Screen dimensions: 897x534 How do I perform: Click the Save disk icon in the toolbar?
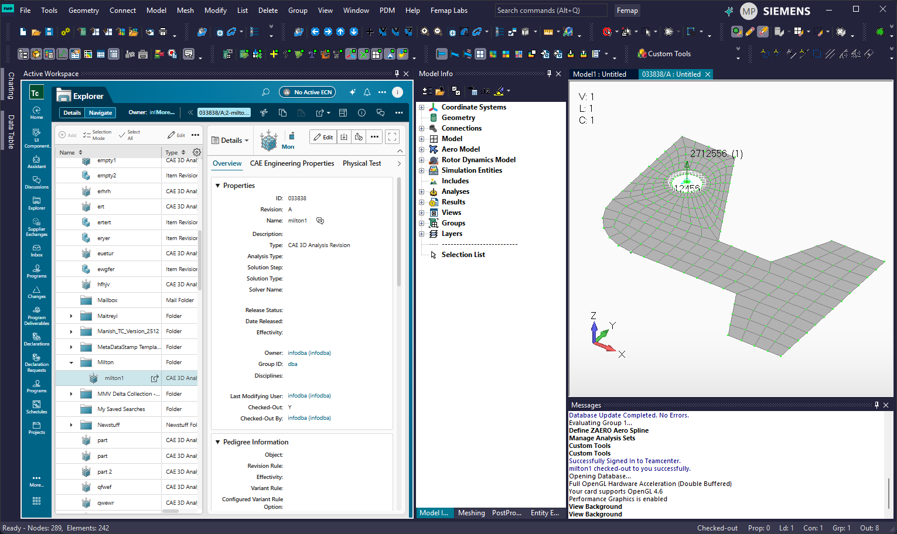49,32
